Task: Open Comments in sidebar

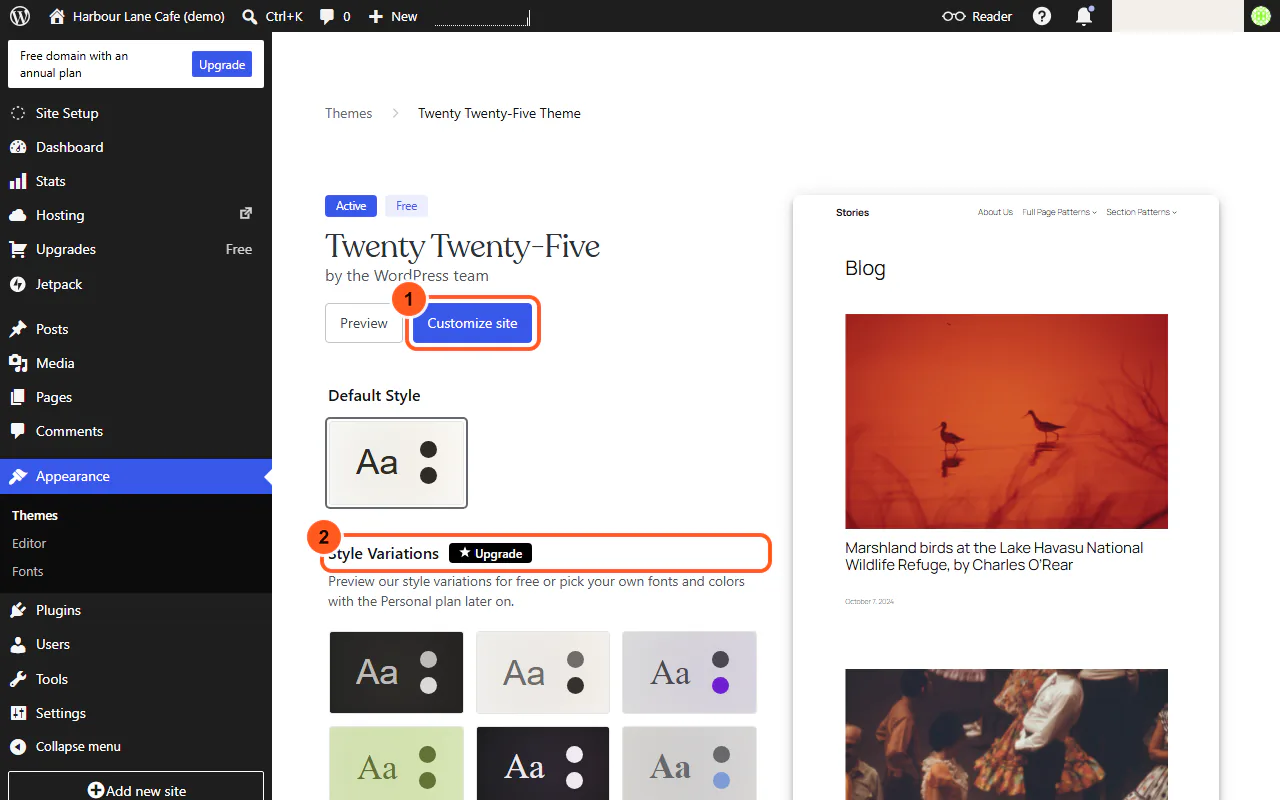Action: [x=136, y=431]
